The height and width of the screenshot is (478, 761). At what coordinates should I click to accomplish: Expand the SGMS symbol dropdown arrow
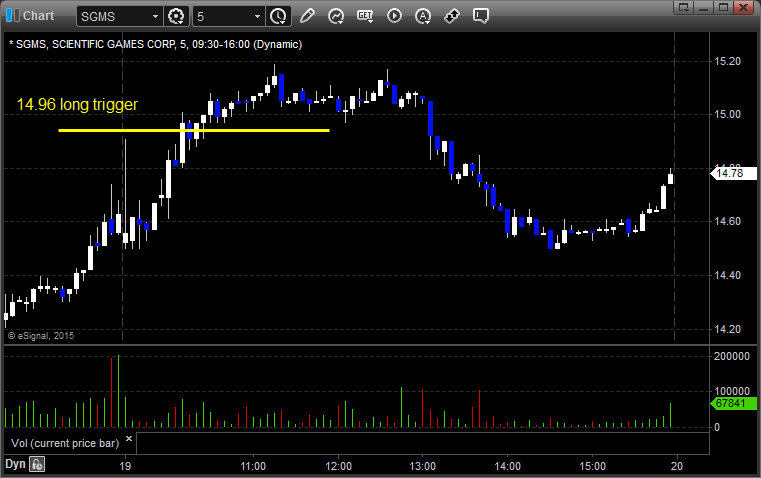155,16
